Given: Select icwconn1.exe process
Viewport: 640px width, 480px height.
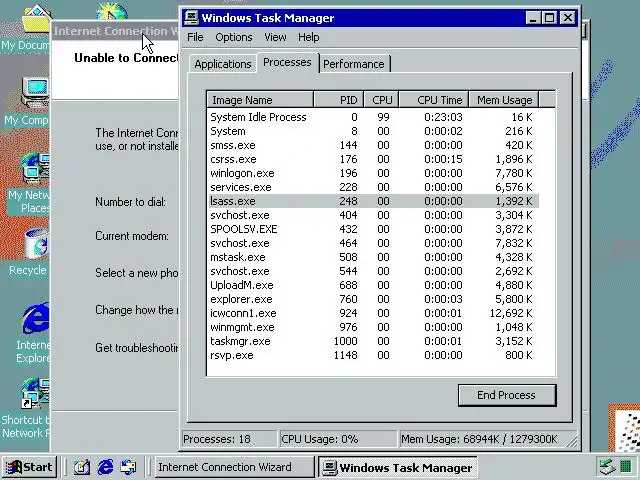Looking at the screenshot, I should 373,313.
